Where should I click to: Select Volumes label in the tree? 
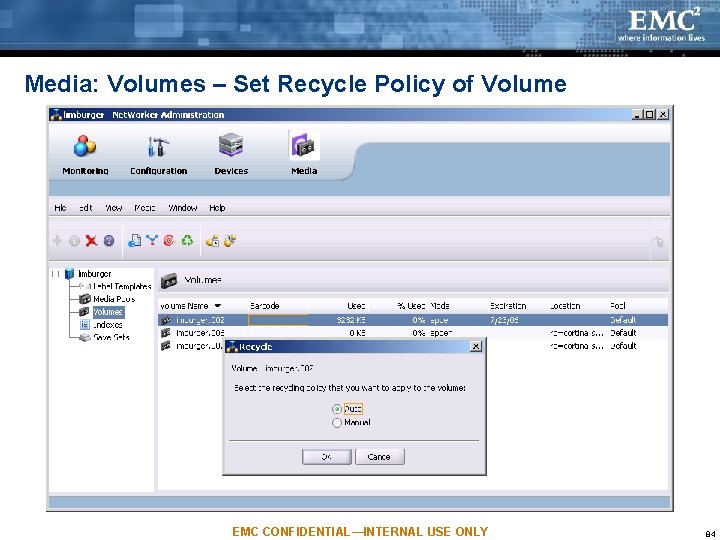pyautogui.click(x=108, y=312)
